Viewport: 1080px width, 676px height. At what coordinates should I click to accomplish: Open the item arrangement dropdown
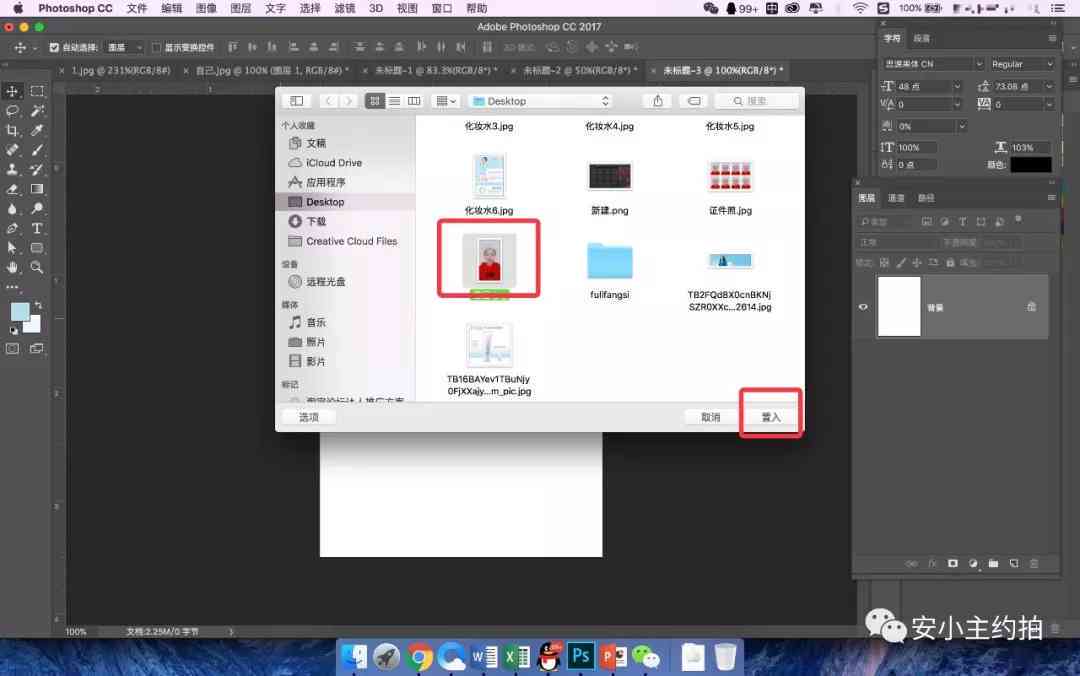[x=446, y=101]
